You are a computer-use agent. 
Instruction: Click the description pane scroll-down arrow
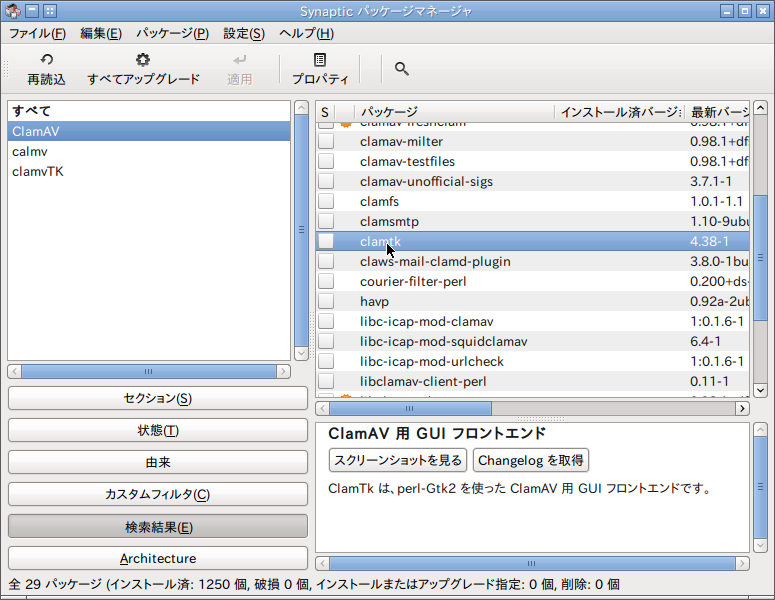(x=760, y=545)
